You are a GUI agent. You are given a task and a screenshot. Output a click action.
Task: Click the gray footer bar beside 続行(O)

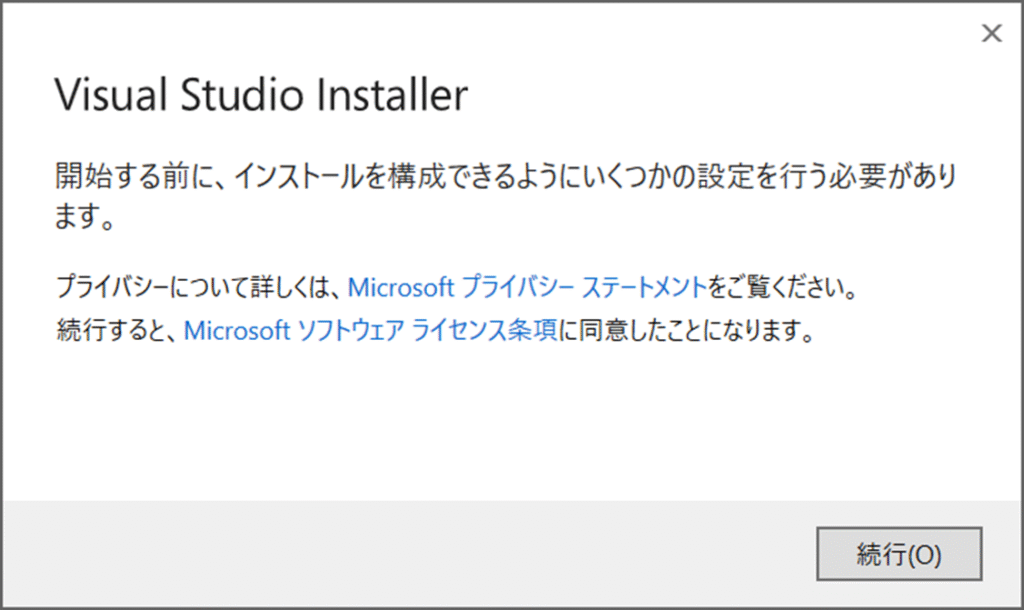click(405, 554)
